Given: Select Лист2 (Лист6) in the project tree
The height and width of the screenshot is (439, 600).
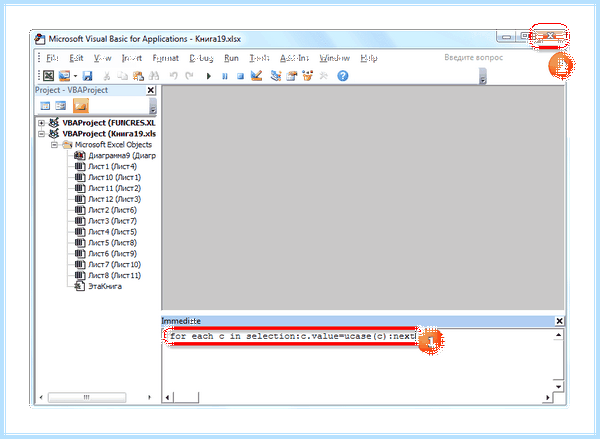Looking at the screenshot, I should 112,210.
